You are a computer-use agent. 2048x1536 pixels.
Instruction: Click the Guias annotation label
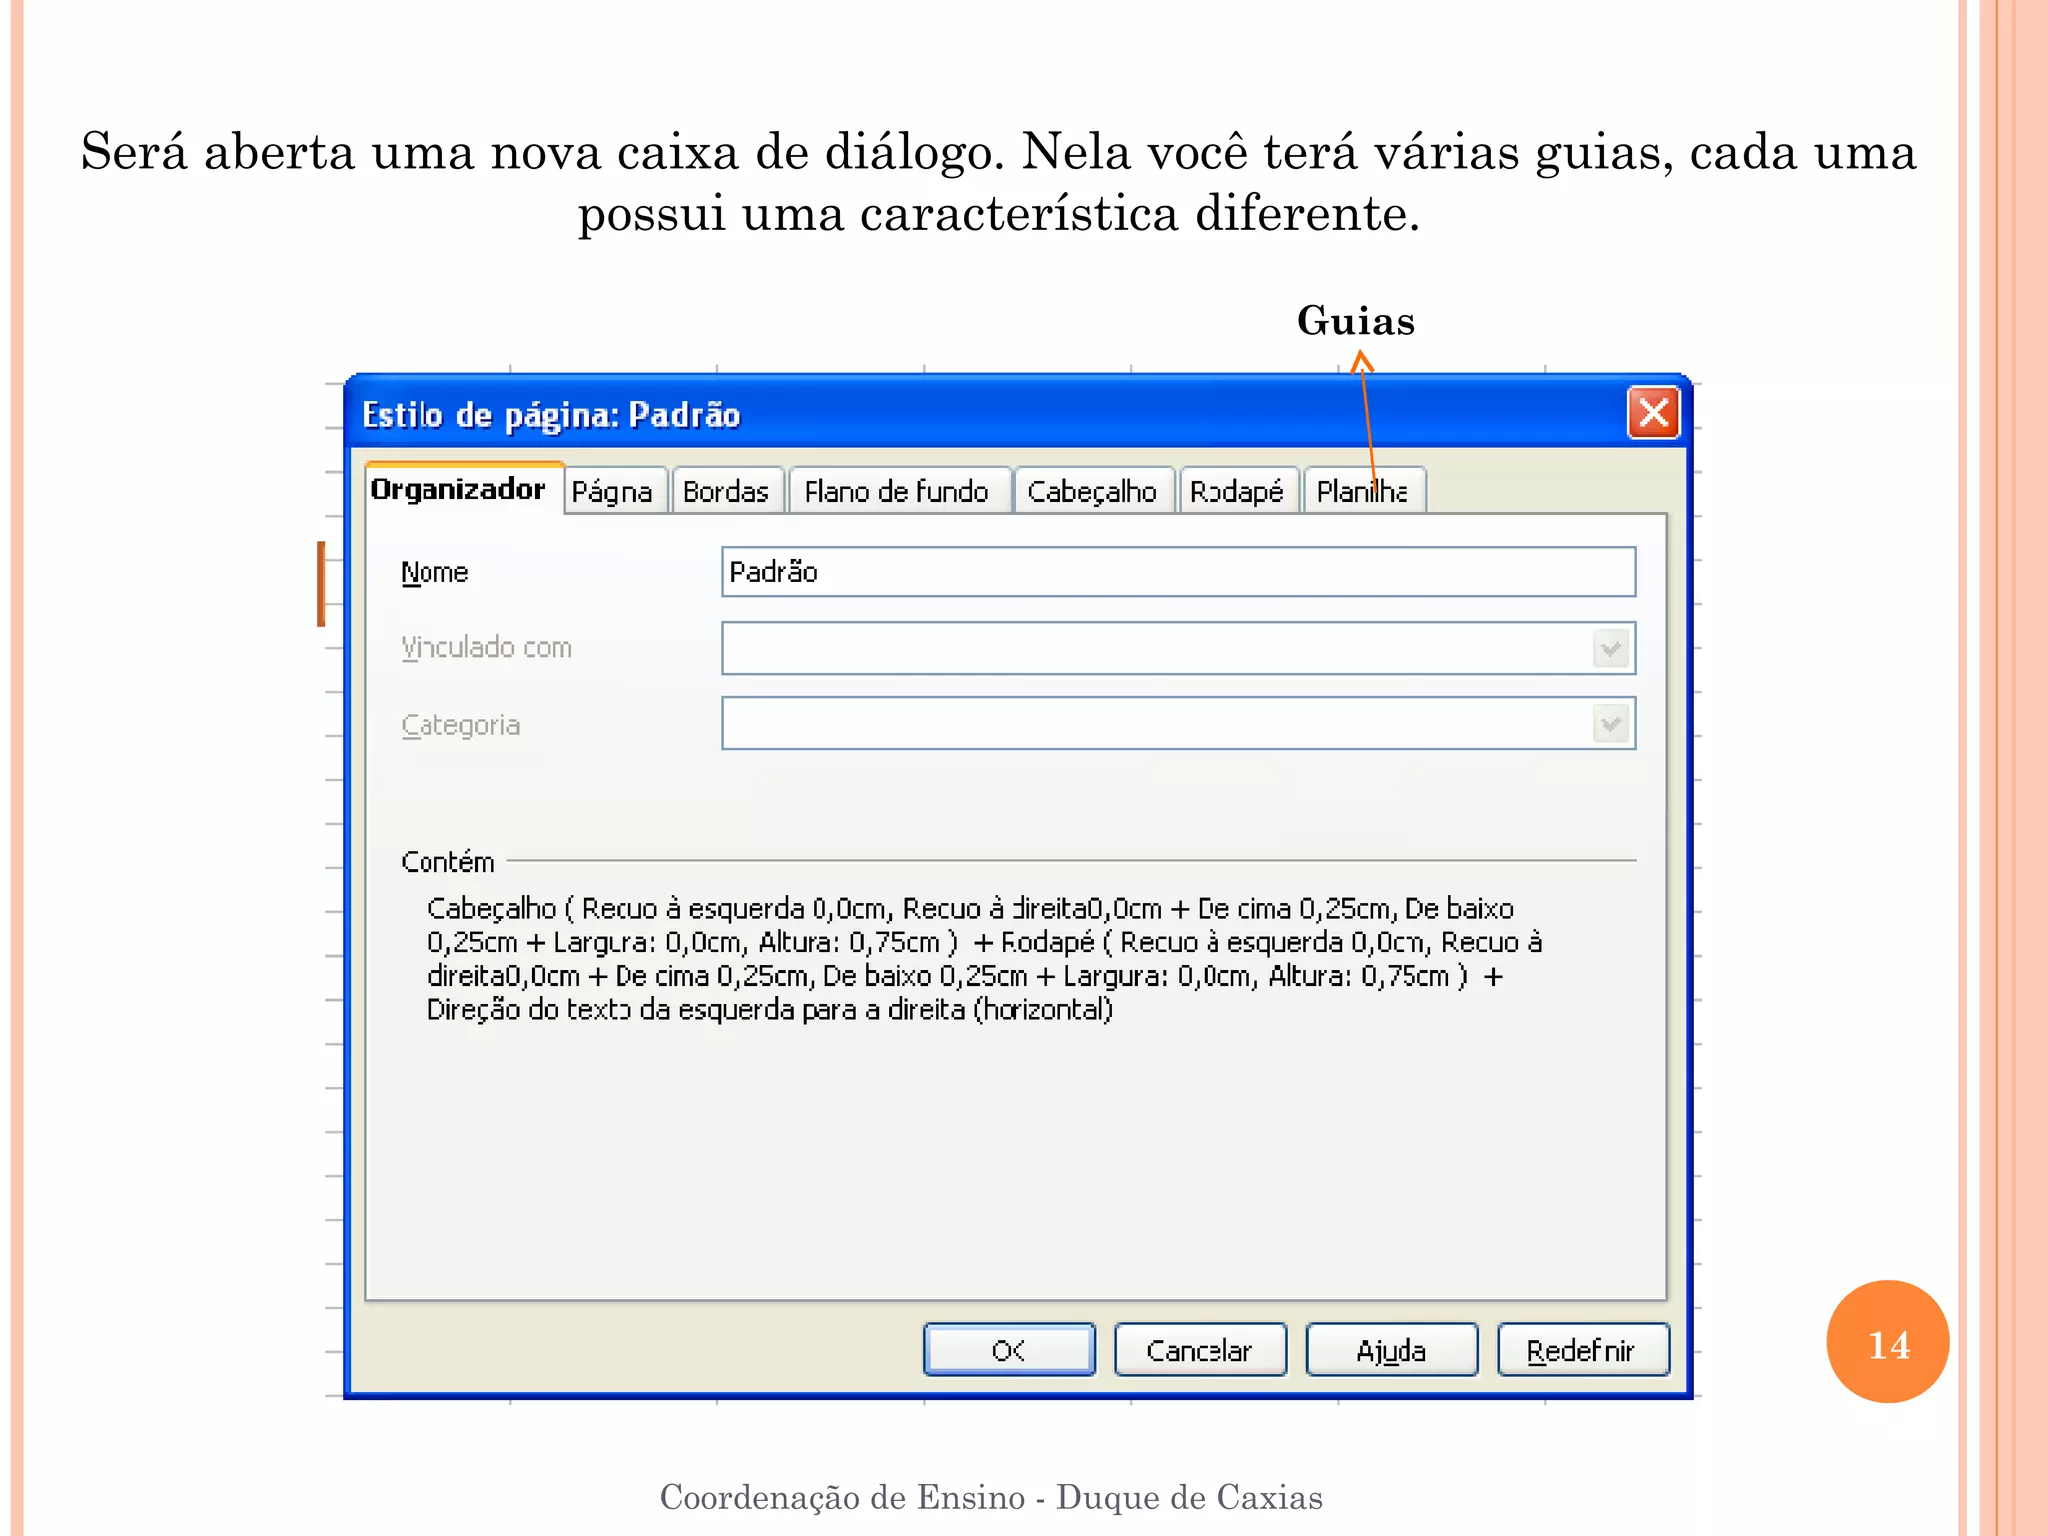[x=1355, y=321]
